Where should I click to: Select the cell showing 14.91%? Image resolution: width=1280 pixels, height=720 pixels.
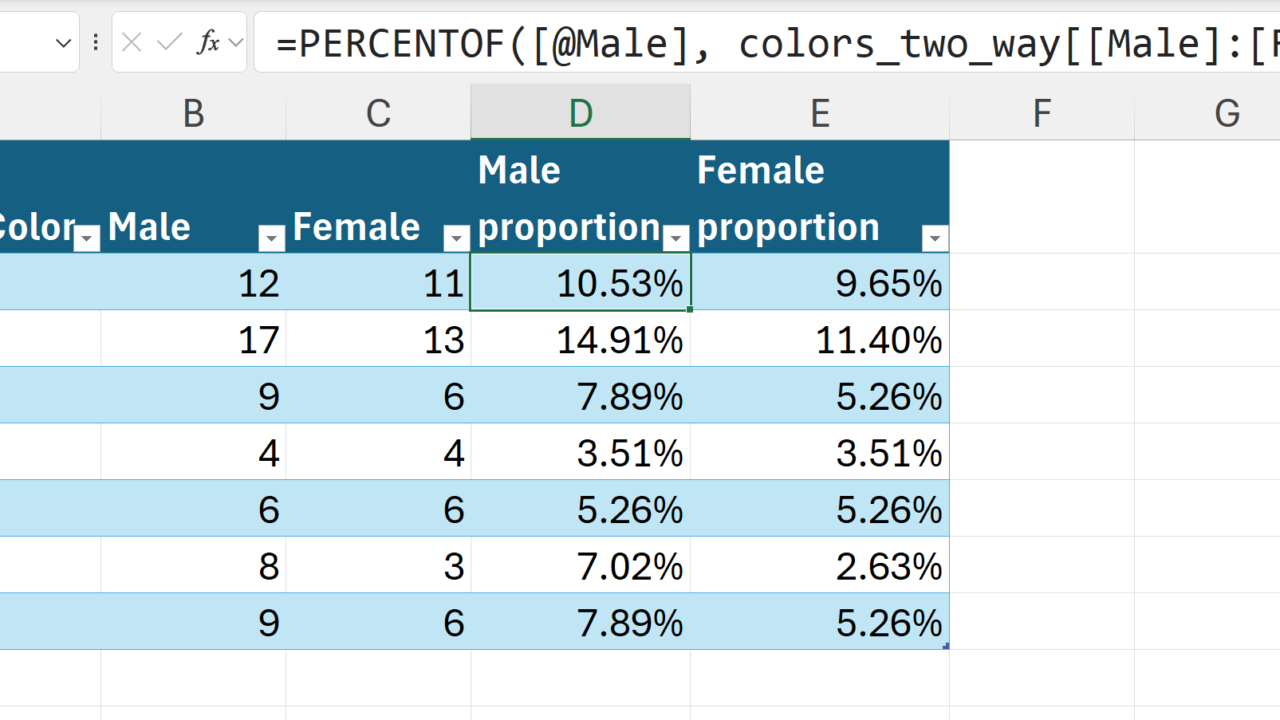tap(580, 341)
